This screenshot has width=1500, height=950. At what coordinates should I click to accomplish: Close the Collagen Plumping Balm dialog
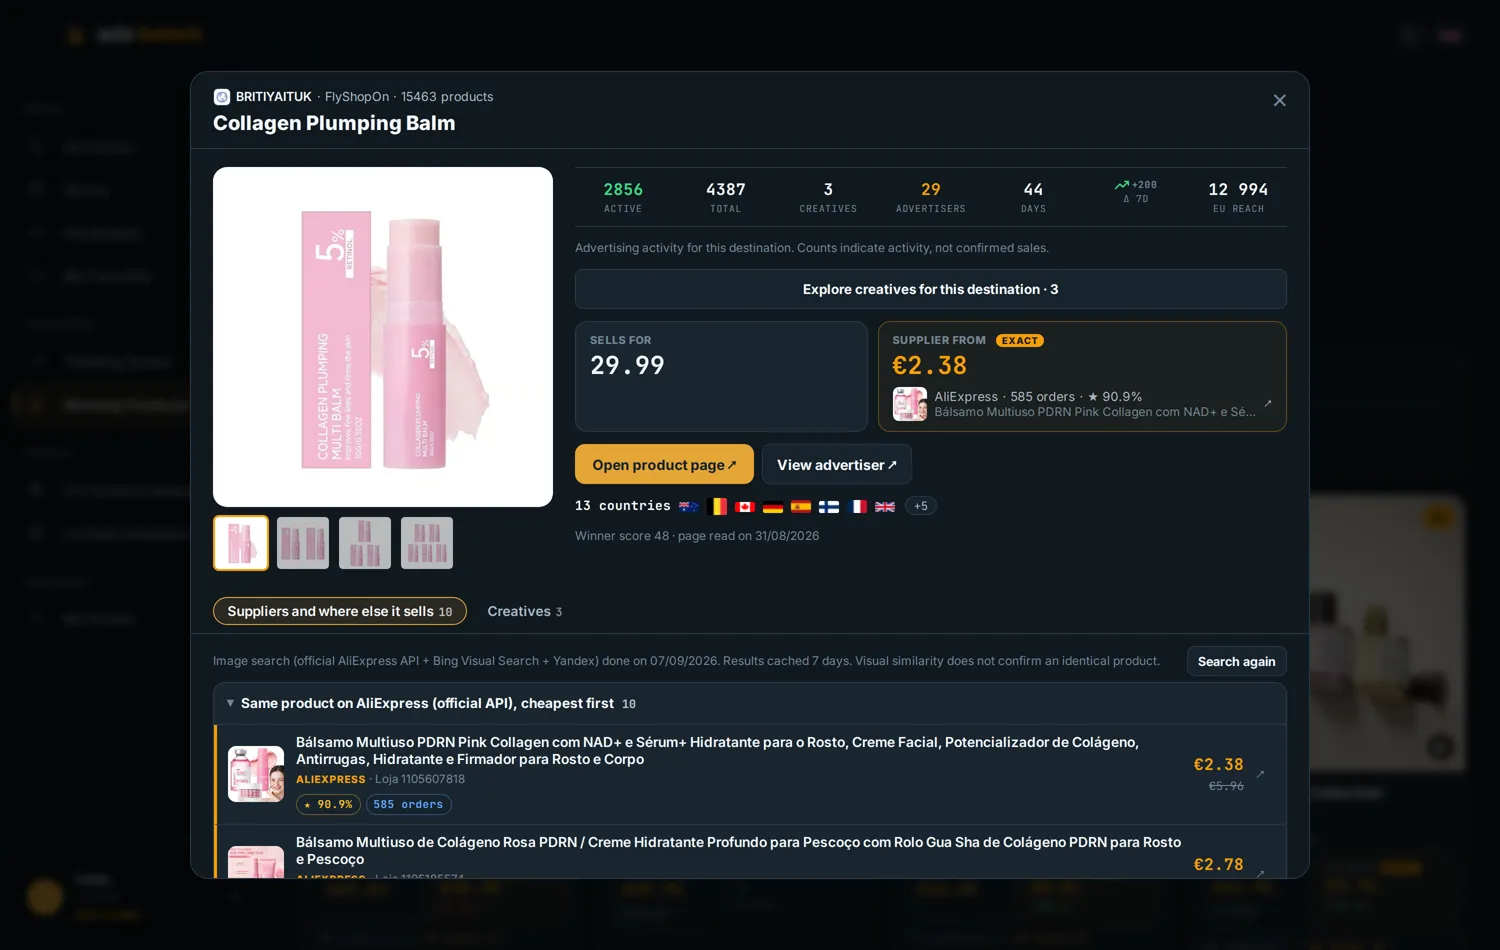pyautogui.click(x=1279, y=100)
